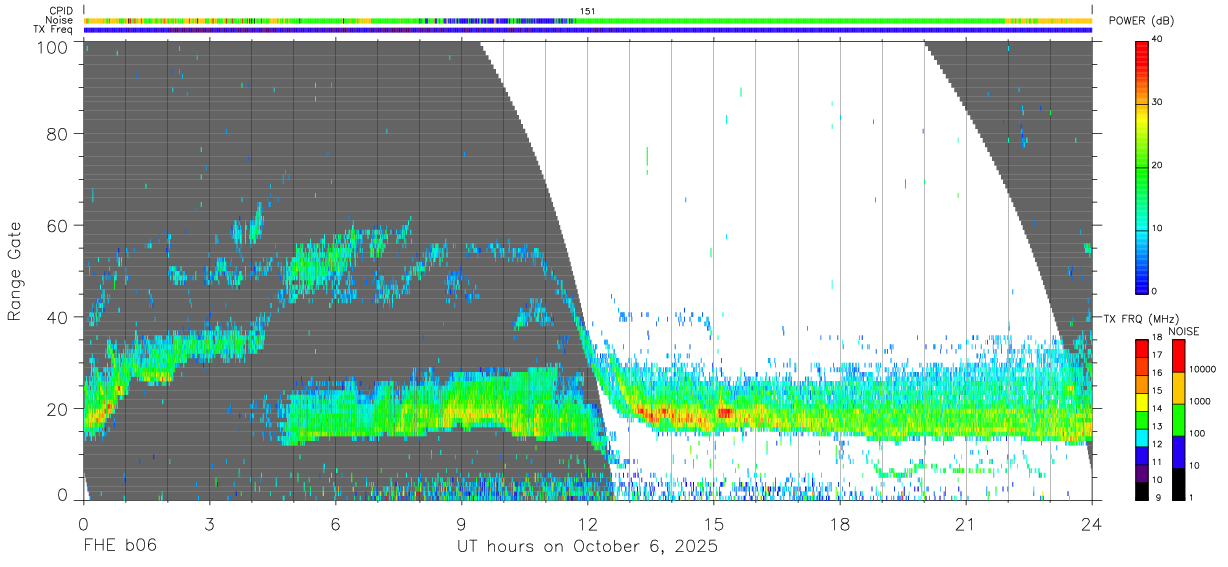Click x-axis tick label '12'
Image resolution: width=1228 pixels, height=567 pixels.
[x=588, y=525]
